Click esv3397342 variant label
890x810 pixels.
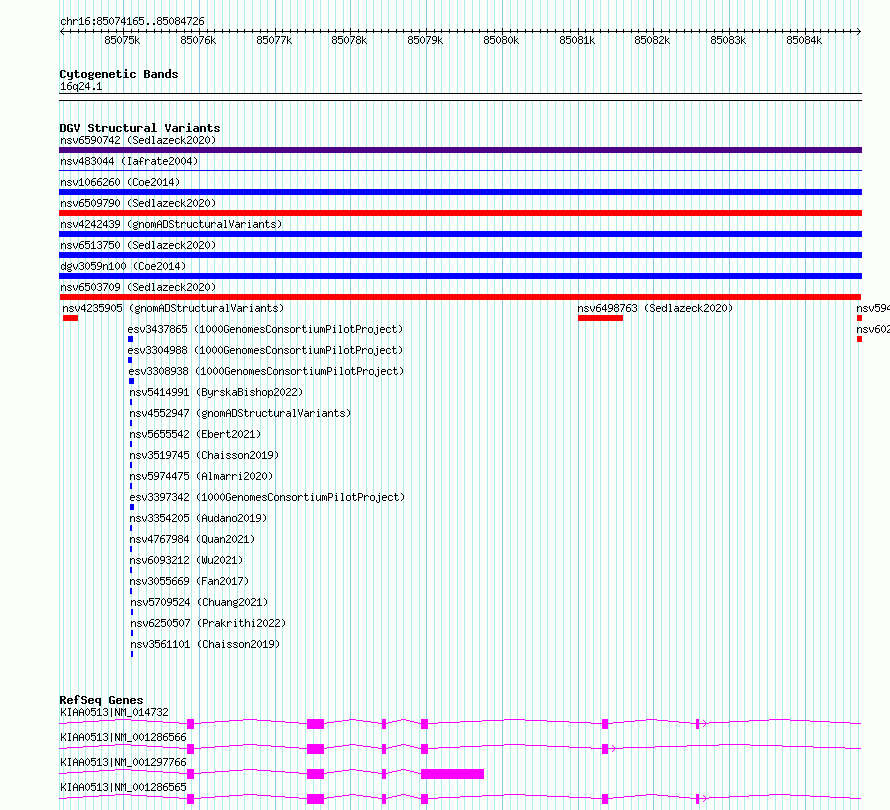pyautogui.click(x=267, y=497)
